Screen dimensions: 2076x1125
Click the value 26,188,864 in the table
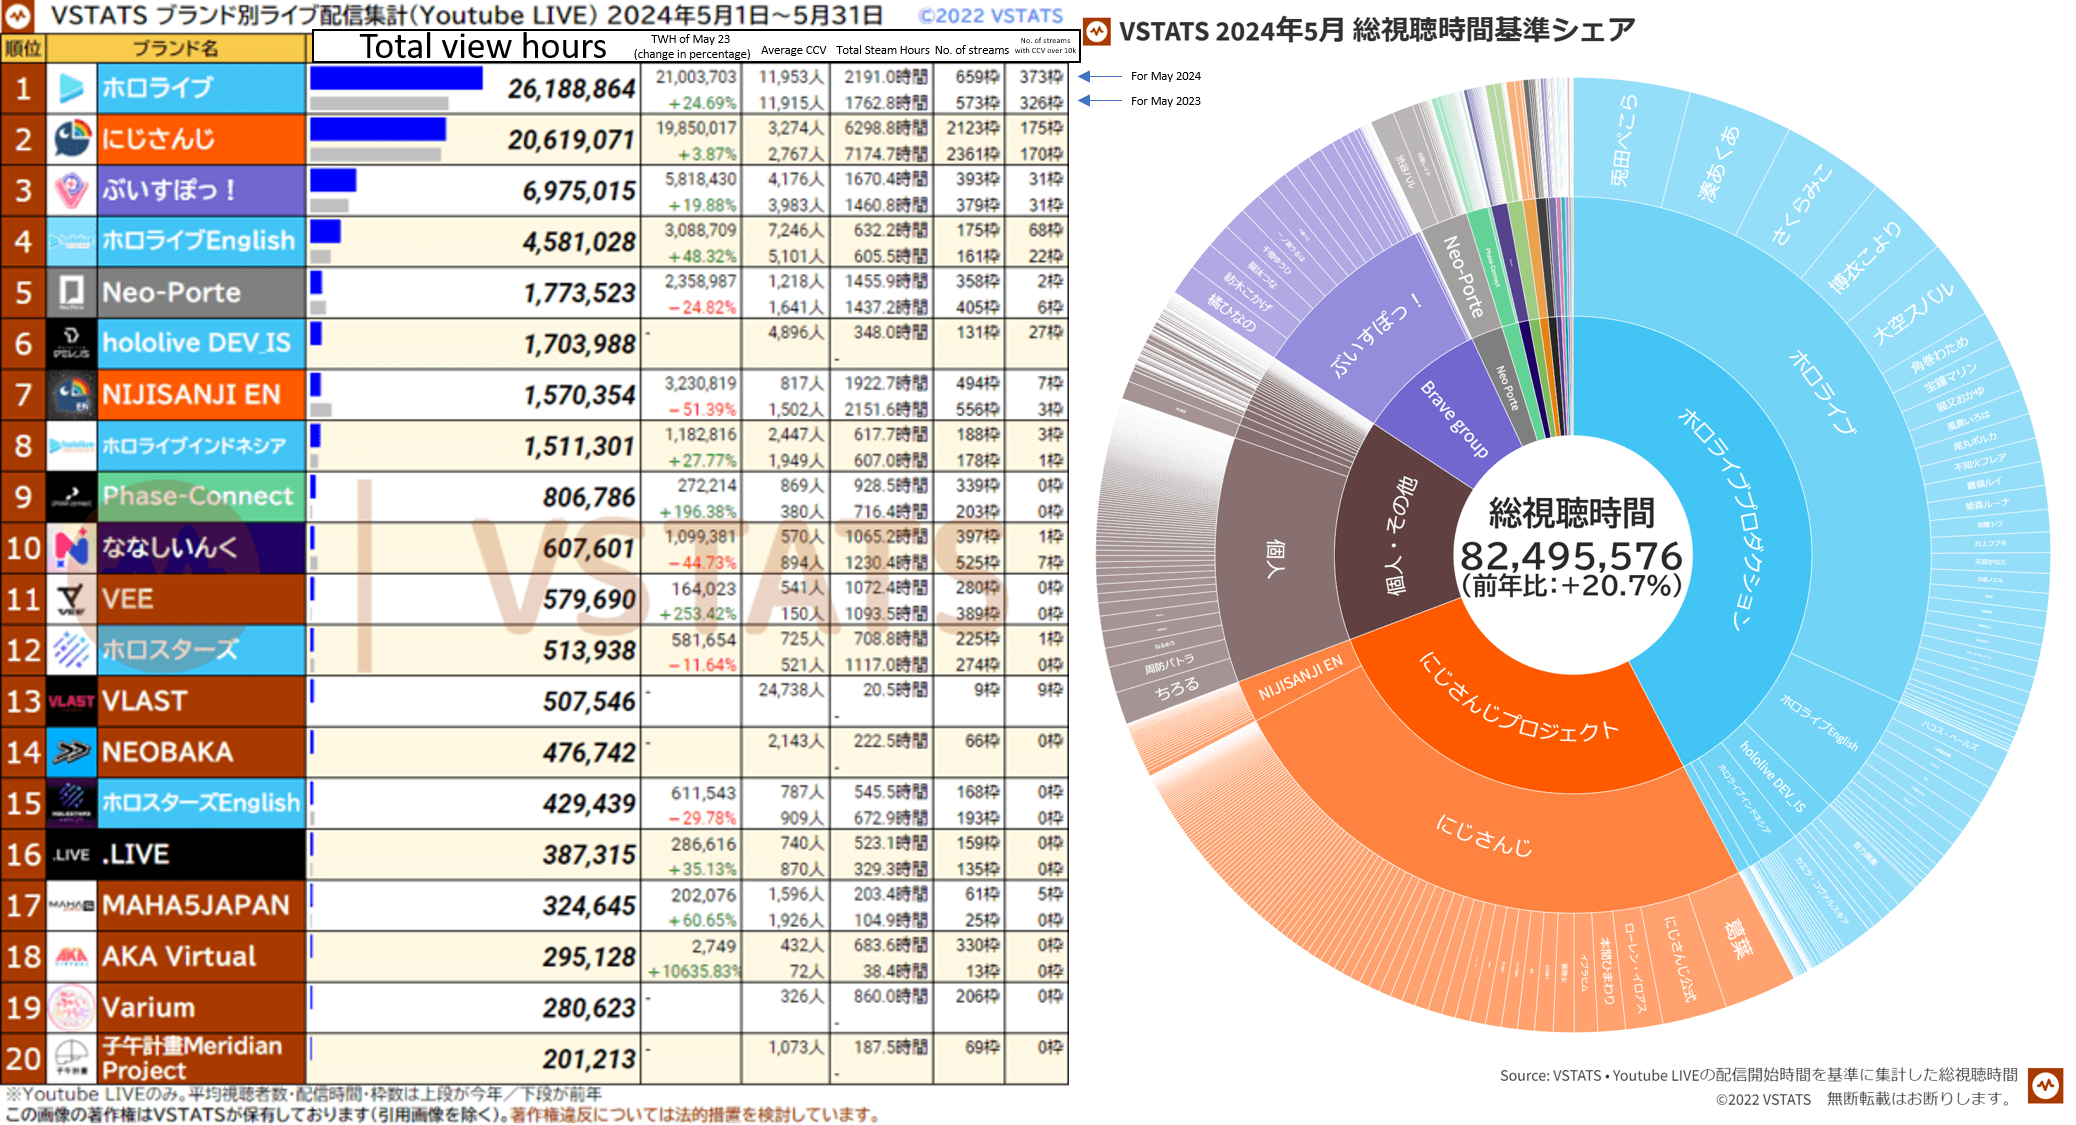[571, 89]
